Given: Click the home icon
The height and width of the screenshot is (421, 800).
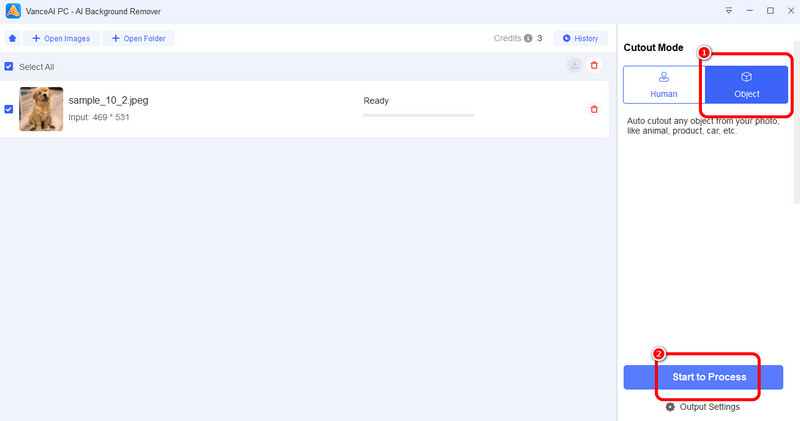Looking at the screenshot, I should (x=12, y=38).
